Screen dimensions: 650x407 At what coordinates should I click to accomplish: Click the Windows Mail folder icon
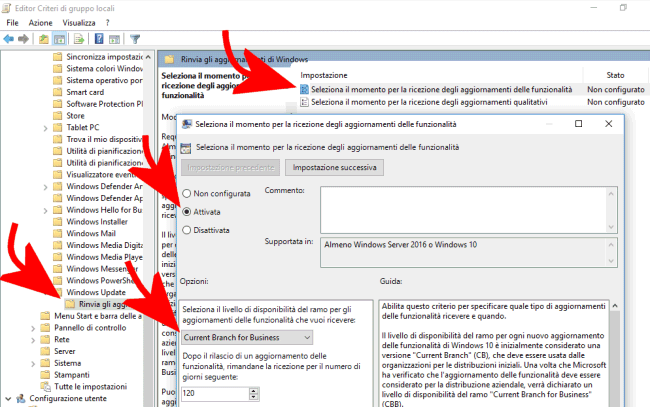[58, 233]
